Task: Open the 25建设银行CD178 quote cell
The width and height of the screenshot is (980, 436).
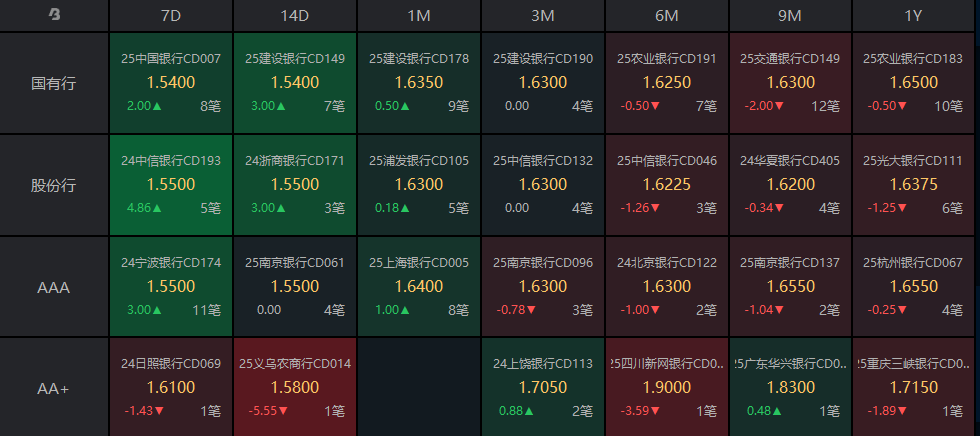Action: [418, 83]
